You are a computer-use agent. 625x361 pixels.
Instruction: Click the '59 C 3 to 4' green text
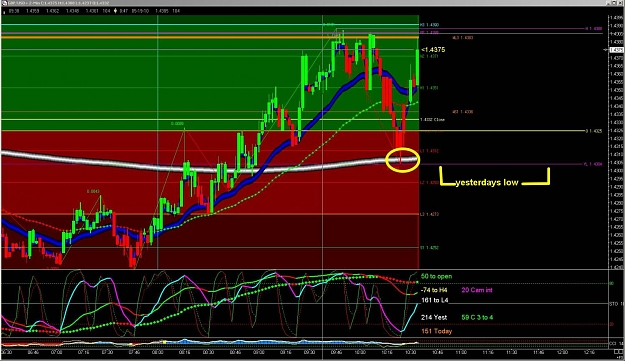477,318
